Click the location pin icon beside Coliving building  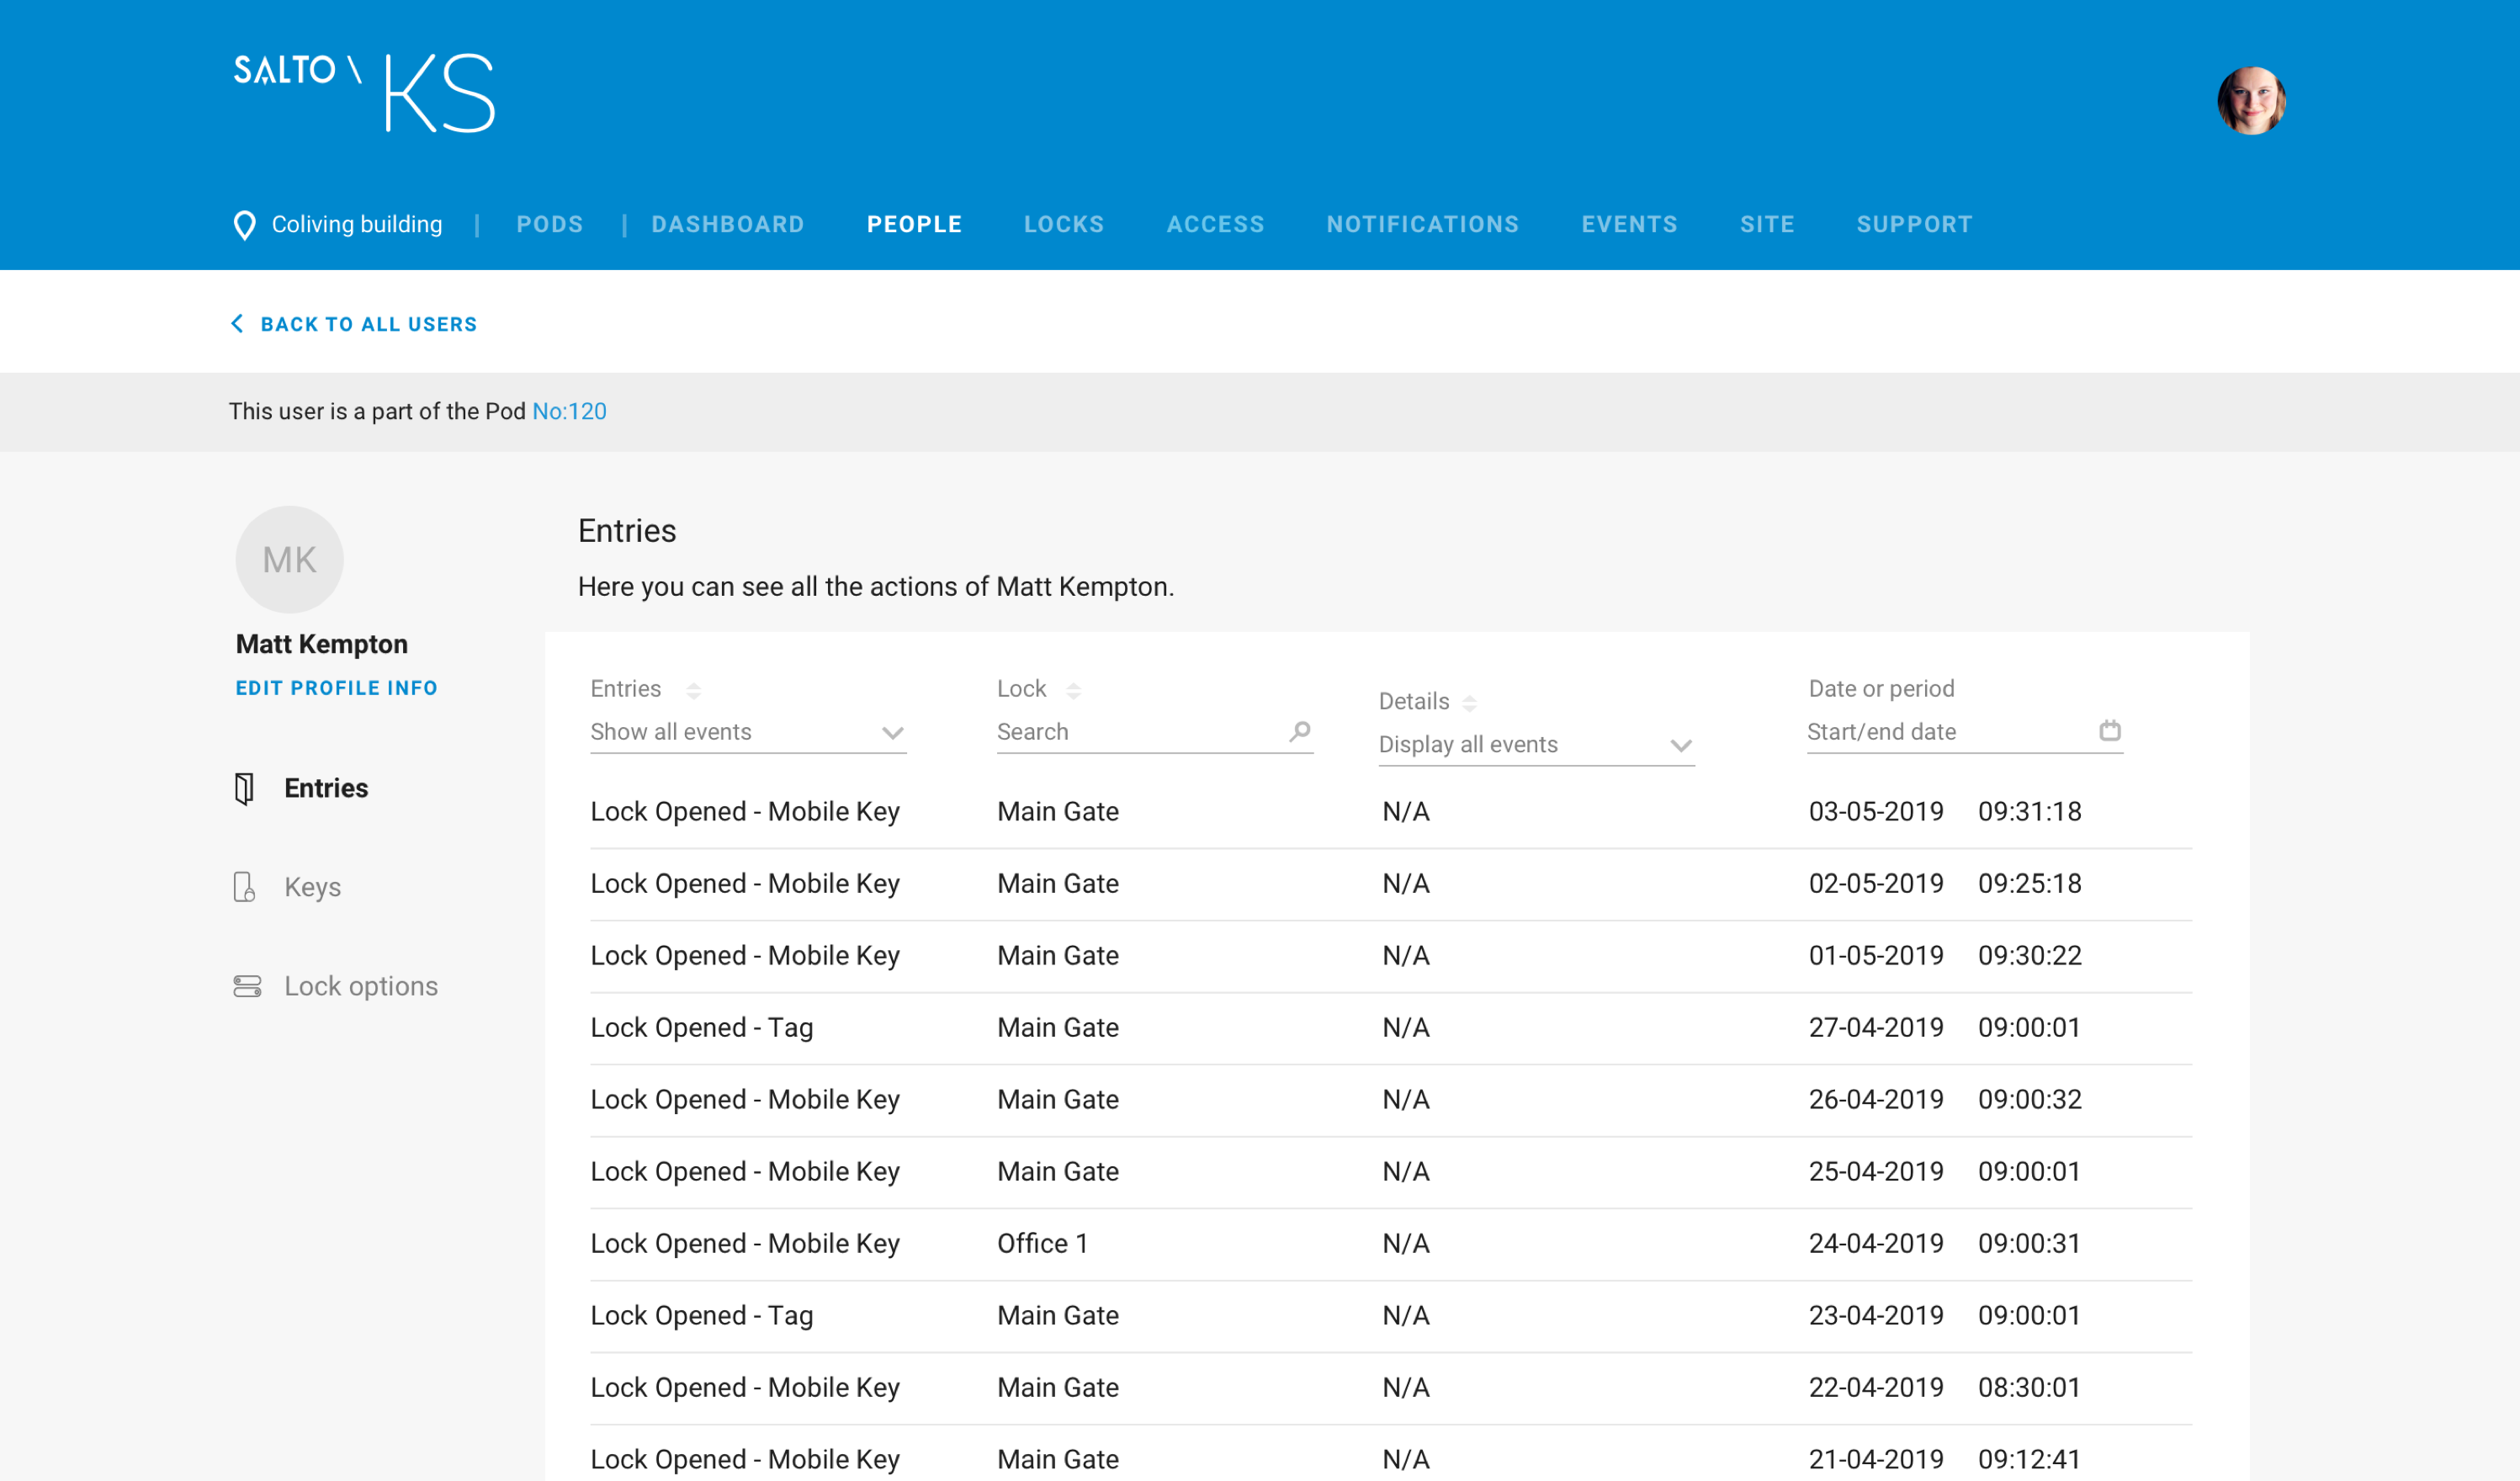[244, 225]
